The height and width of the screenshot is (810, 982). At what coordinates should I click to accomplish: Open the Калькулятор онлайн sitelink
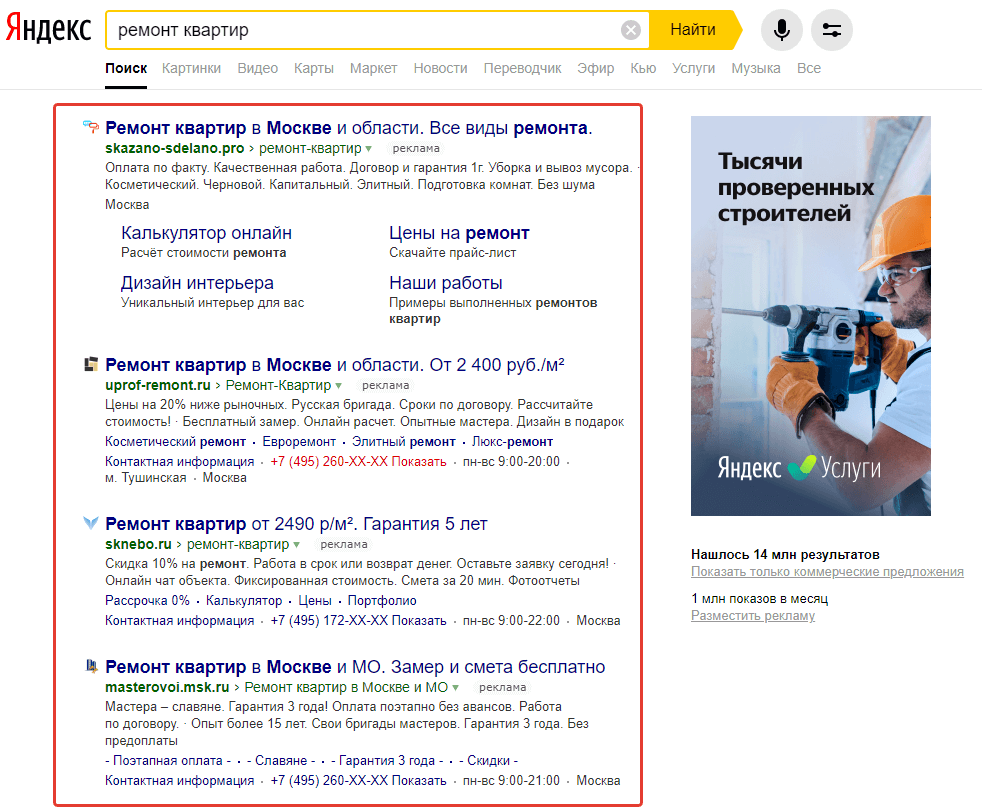click(x=206, y=233)
